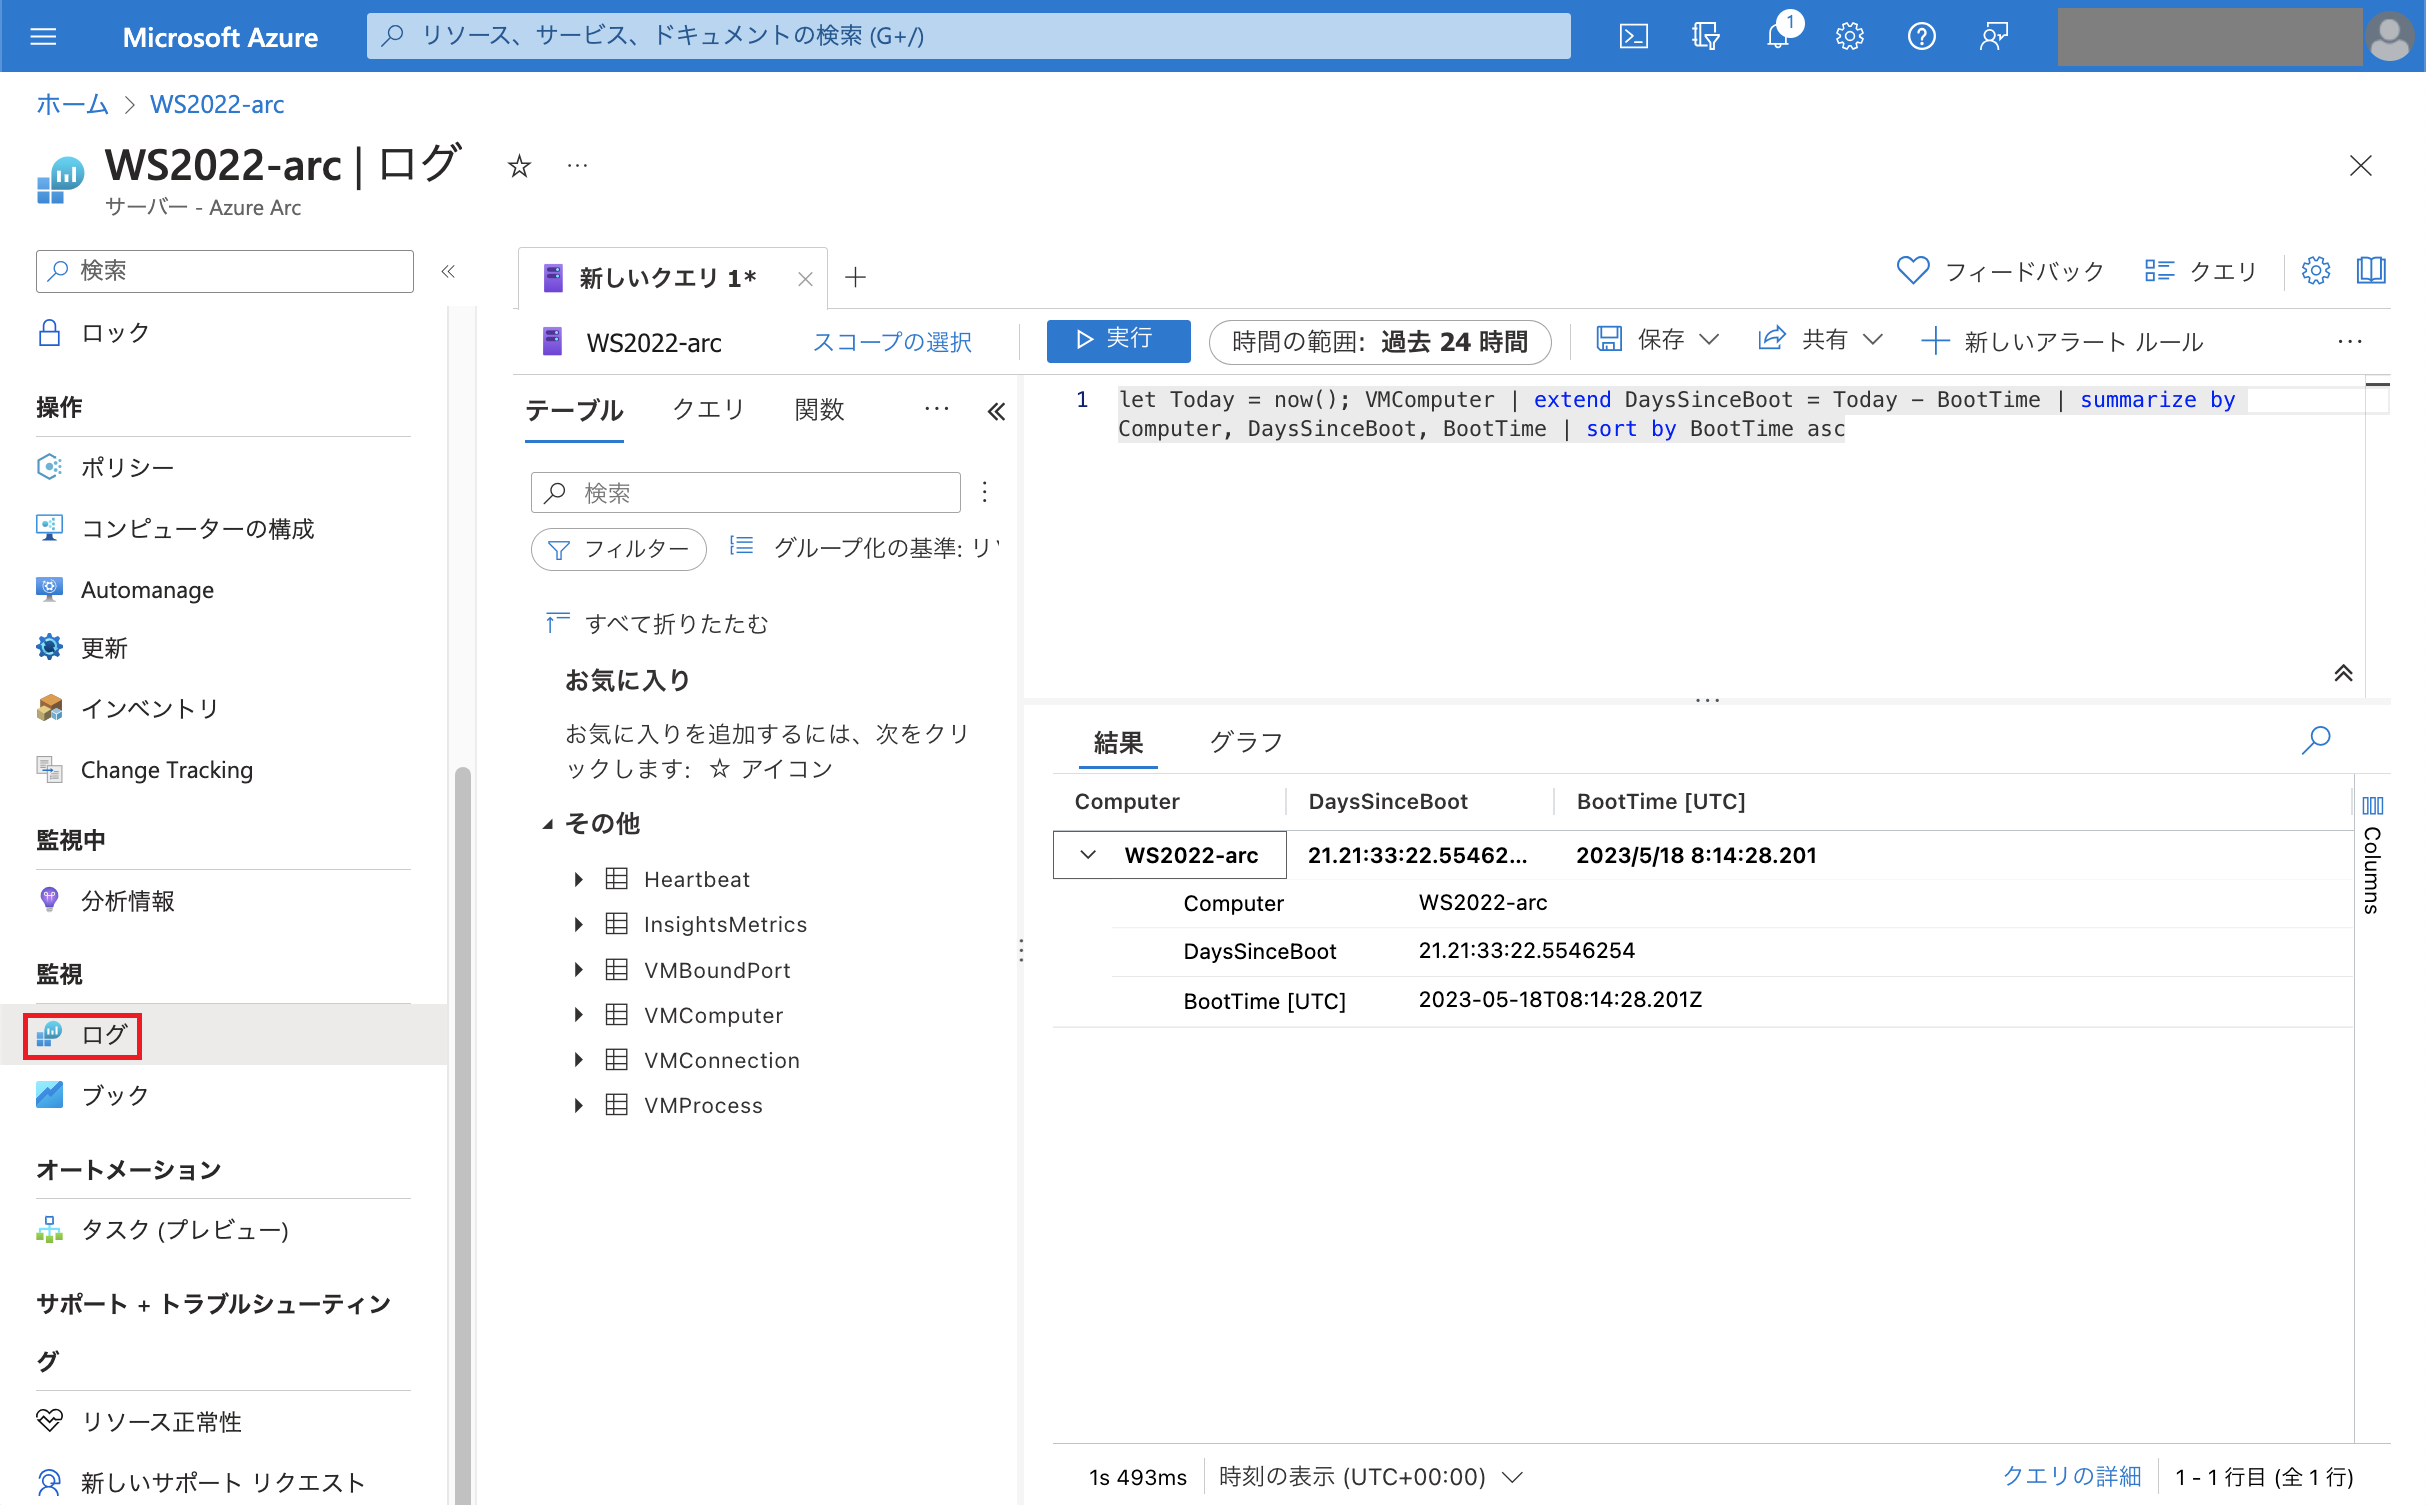
Task: Switch to the 関数 tab
Action: tap(819, 409)
